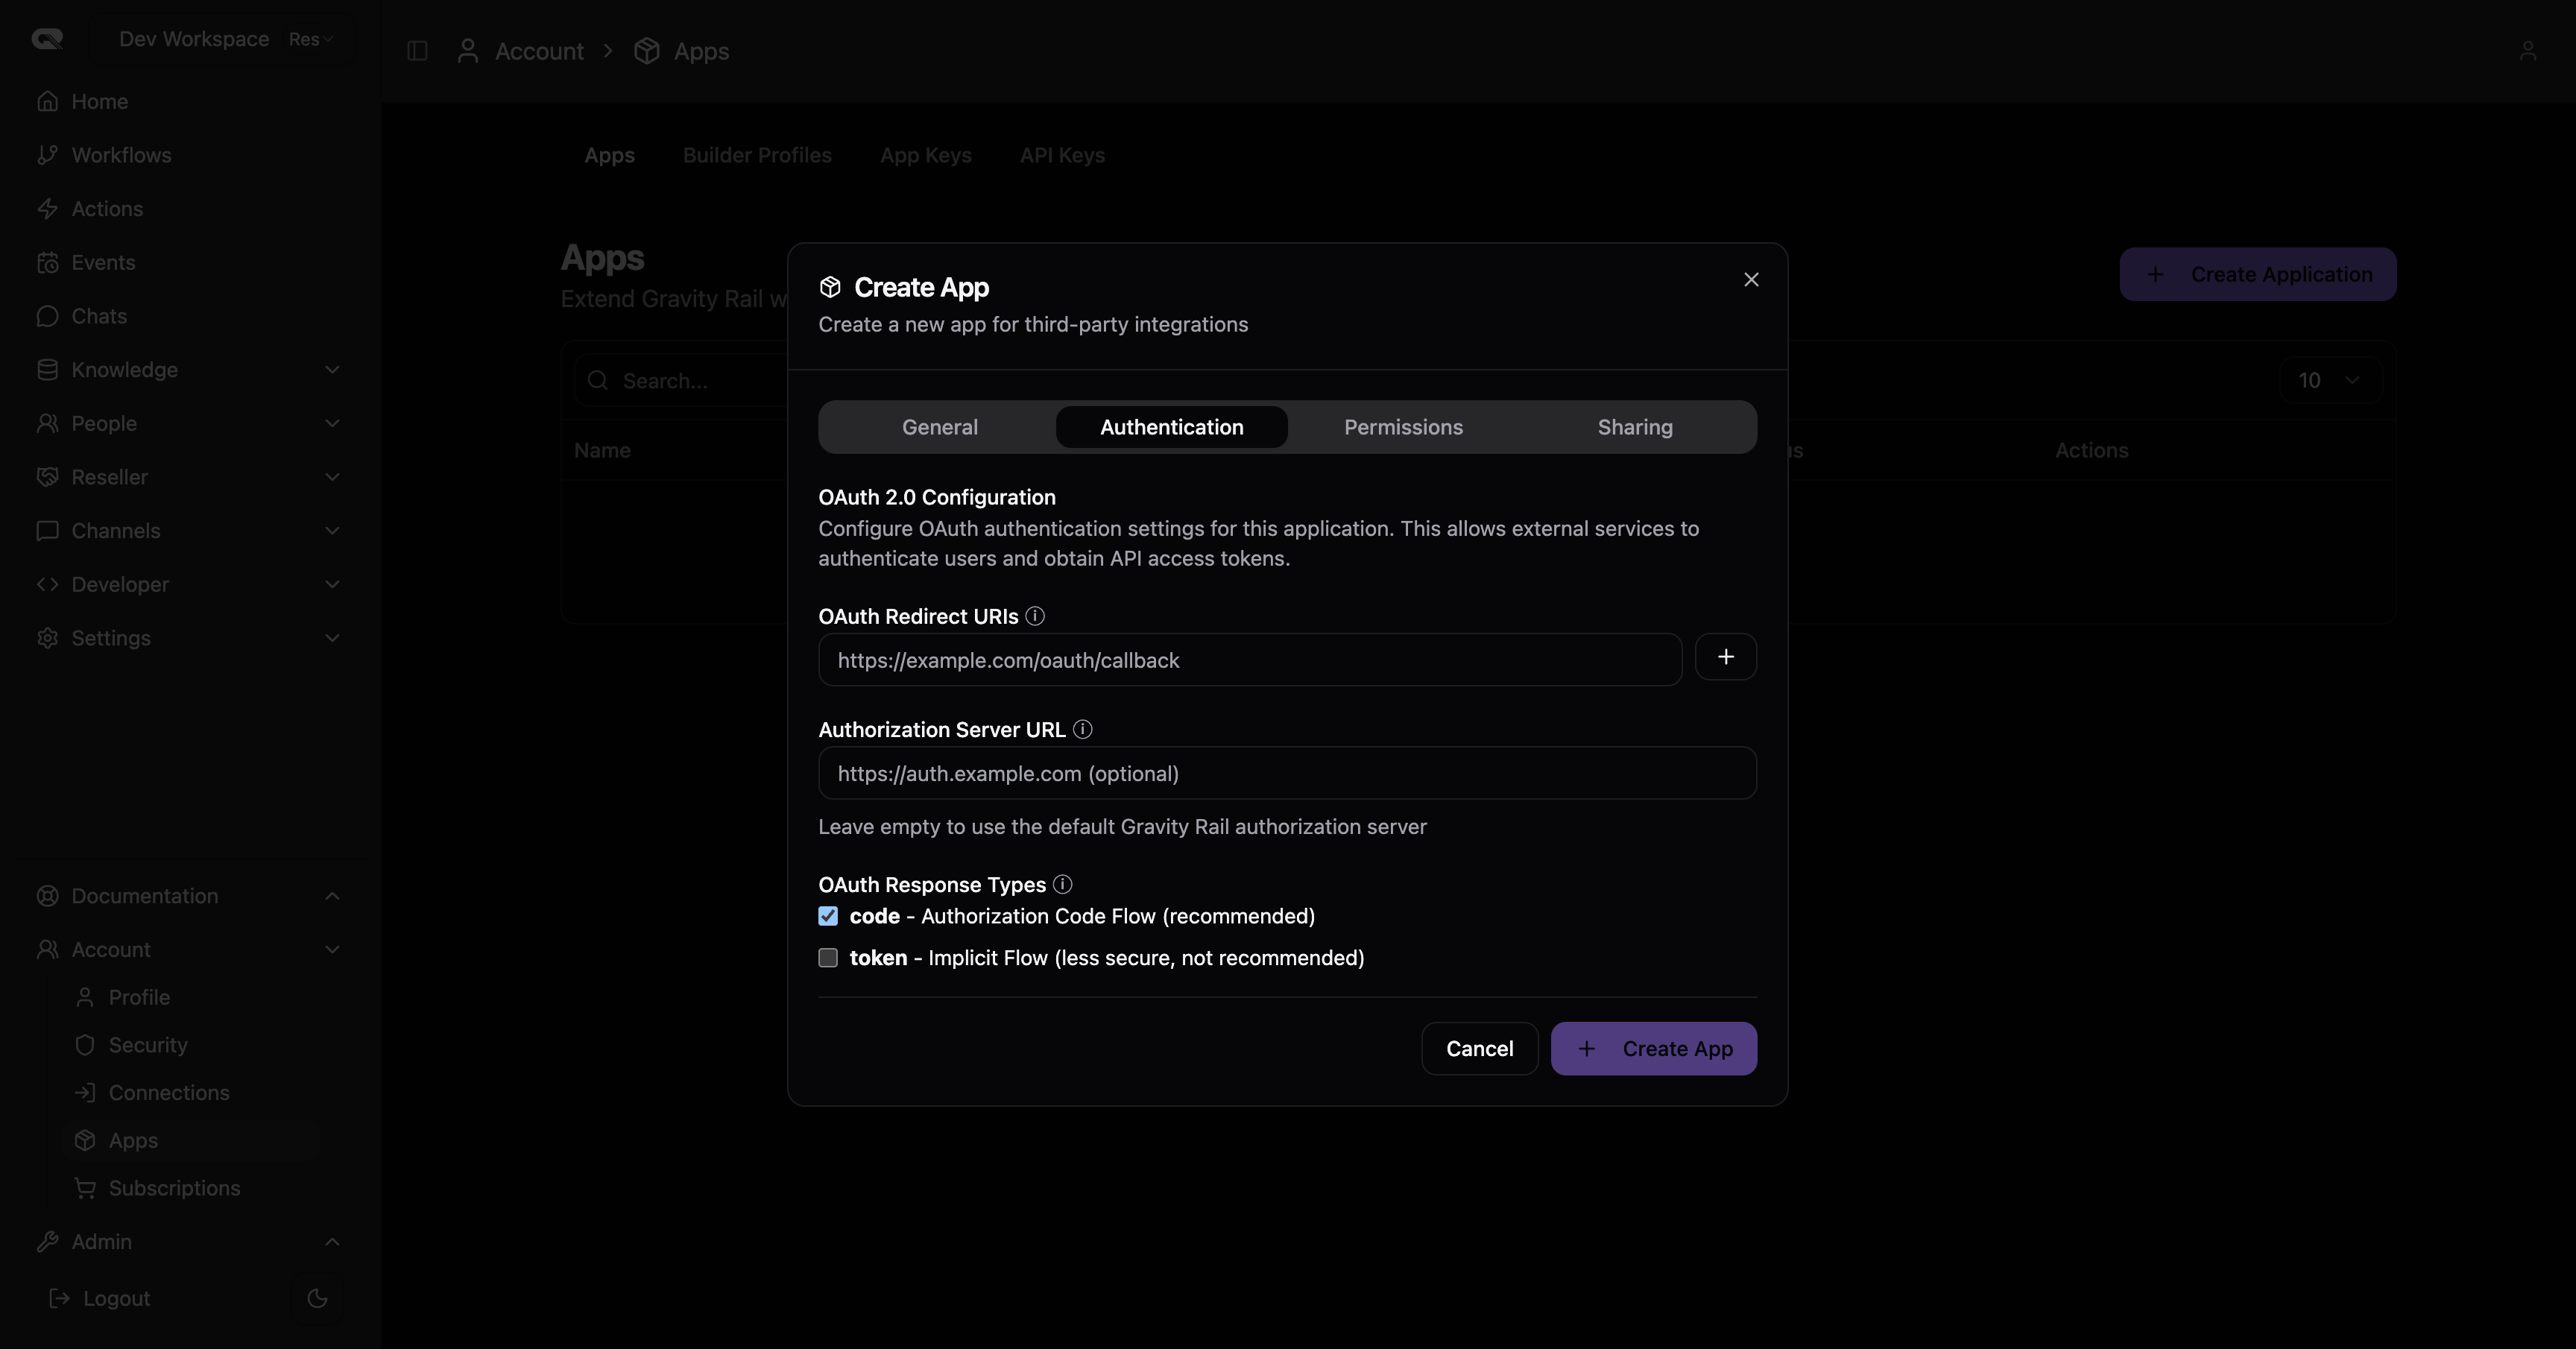
Task: Click the Events calendar icon
Action: pos(47,262)
